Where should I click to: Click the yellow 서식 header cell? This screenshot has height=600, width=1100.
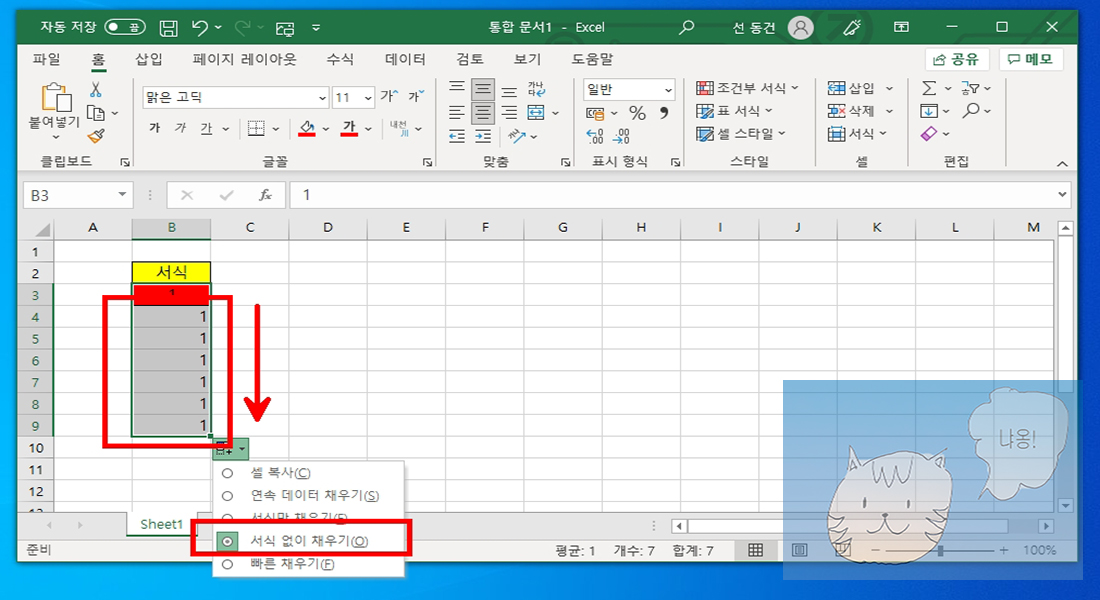point(171,272)
